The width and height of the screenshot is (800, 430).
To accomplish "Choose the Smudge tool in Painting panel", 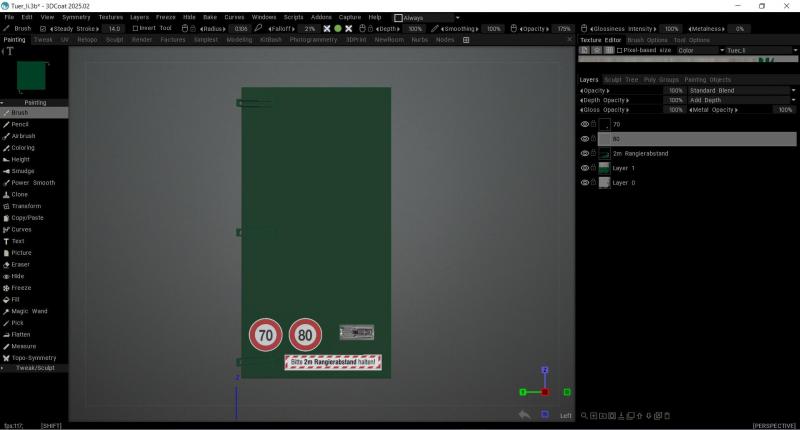I will (x=21, y=171).
